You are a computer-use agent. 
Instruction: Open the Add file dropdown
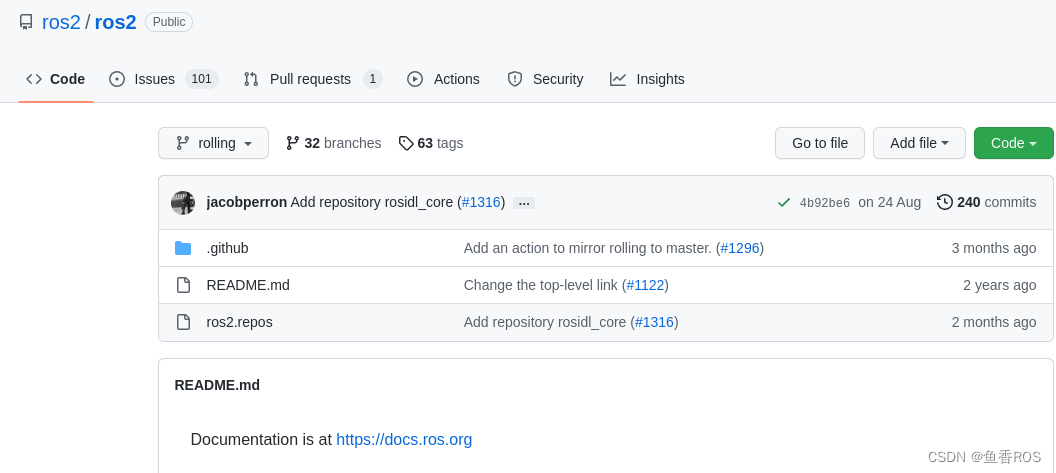coord(919,144)
